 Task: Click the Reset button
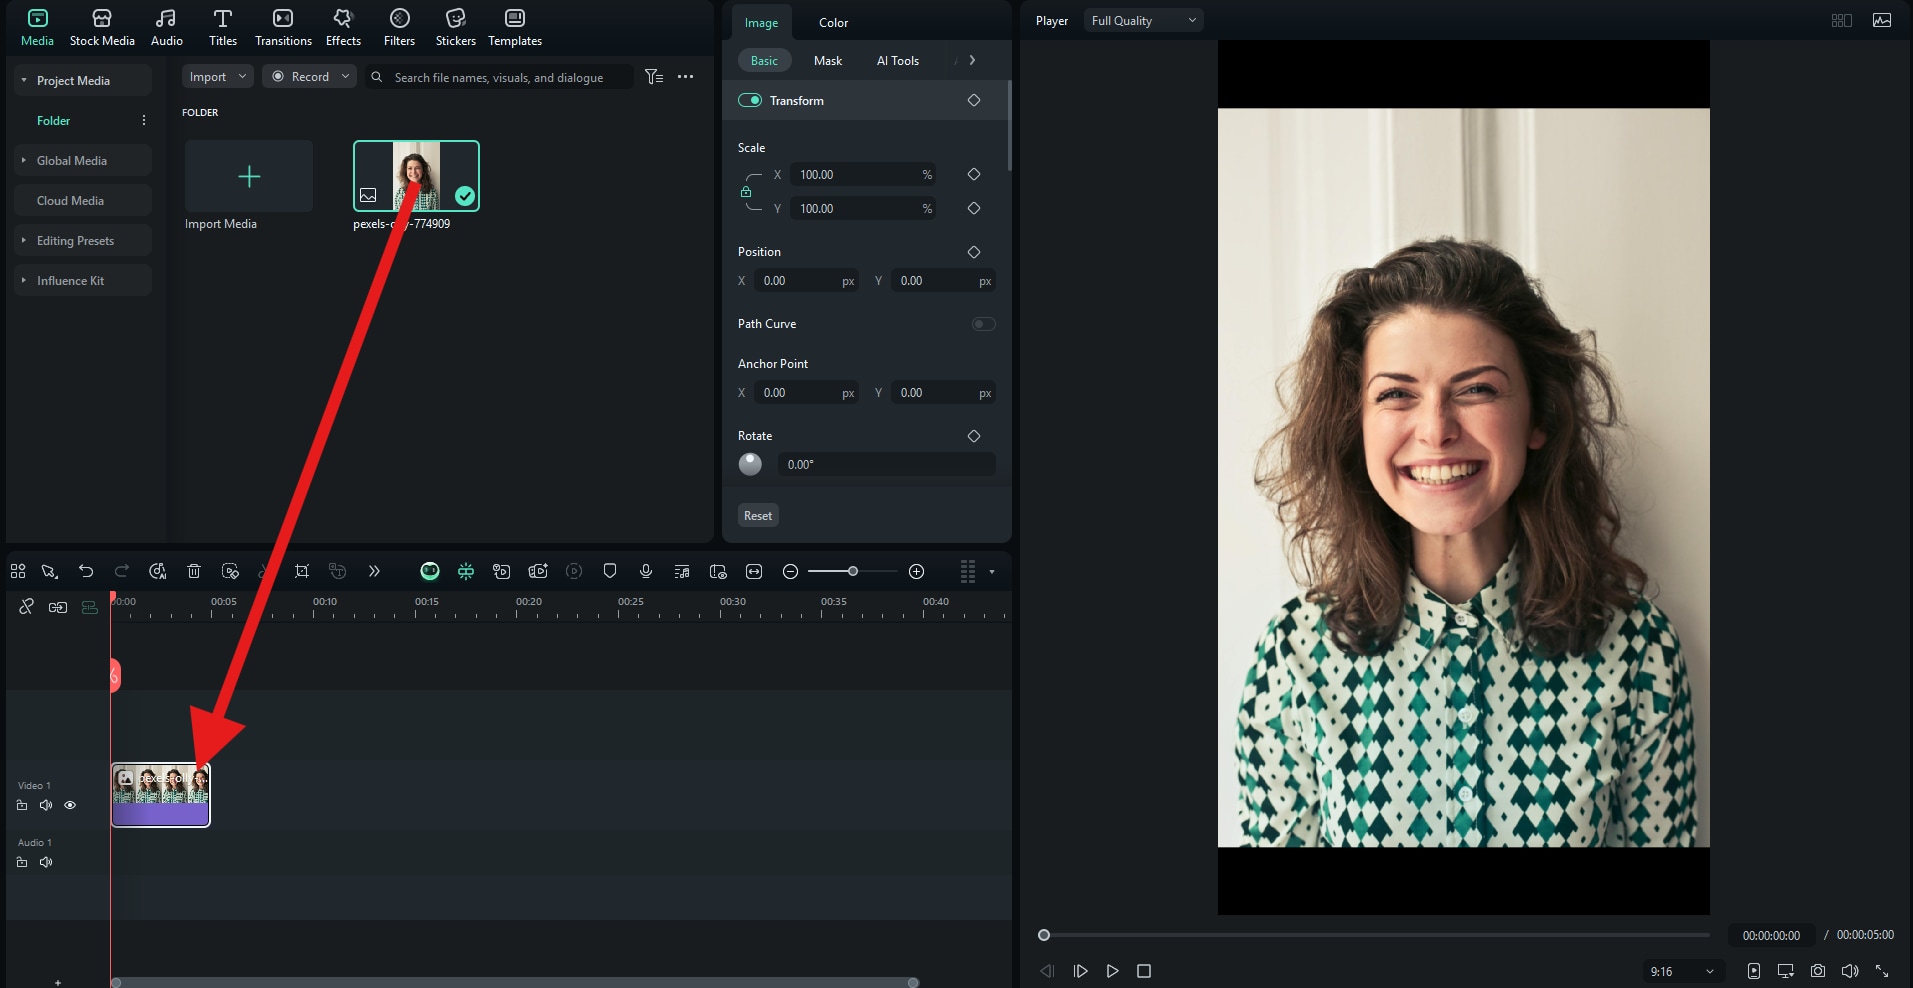[x=757, y=516]
